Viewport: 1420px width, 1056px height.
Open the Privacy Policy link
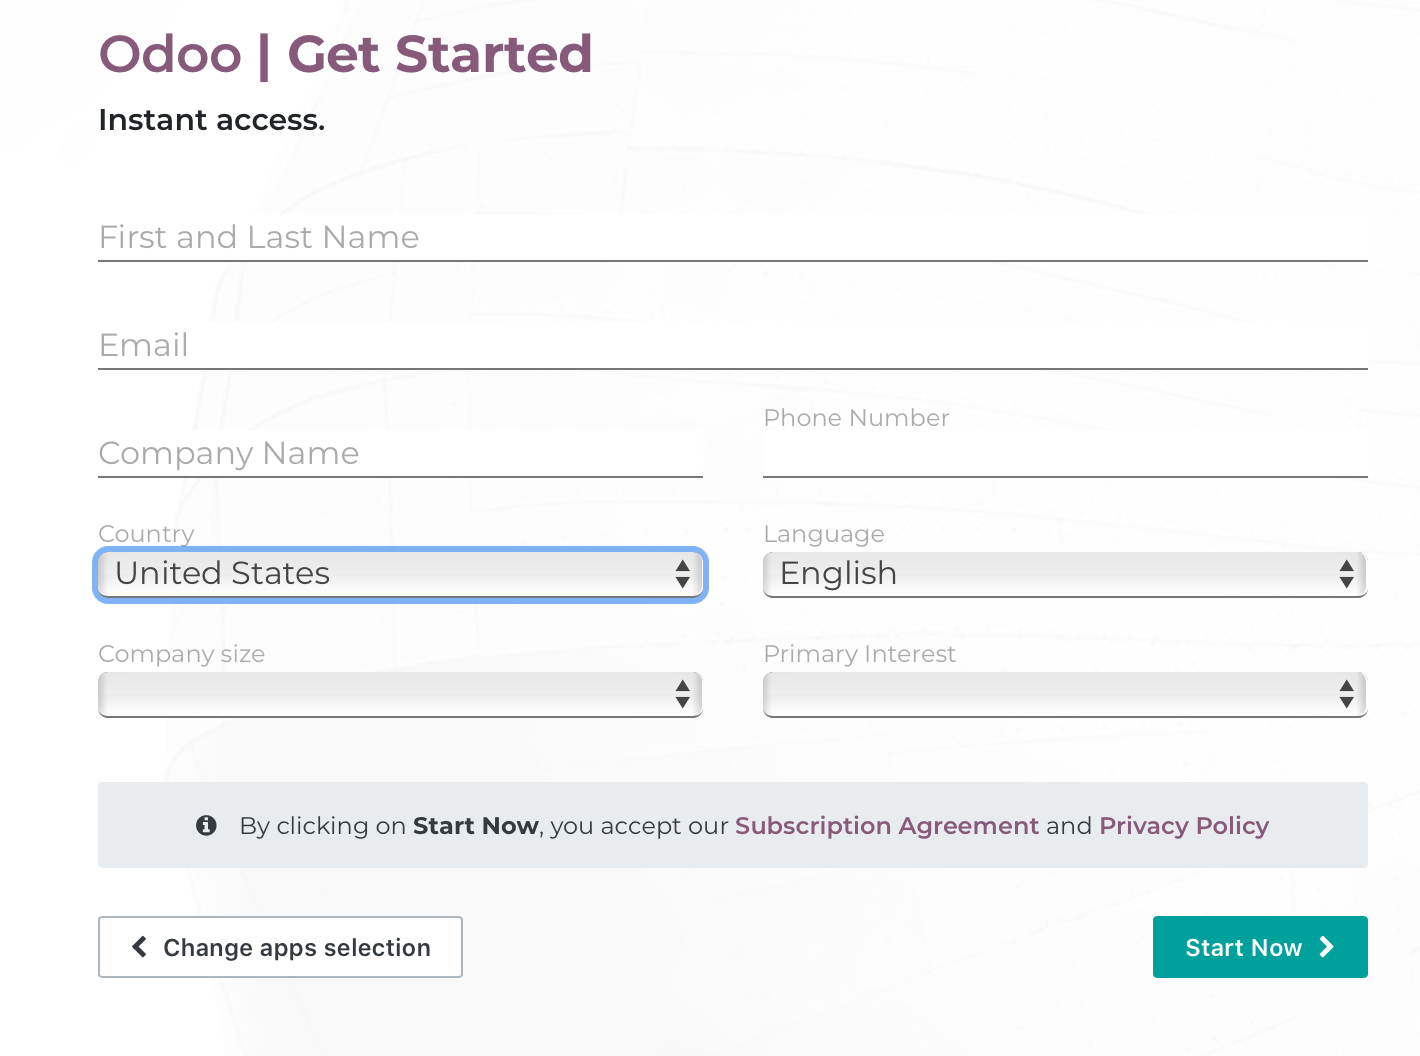click(1184, 826)
